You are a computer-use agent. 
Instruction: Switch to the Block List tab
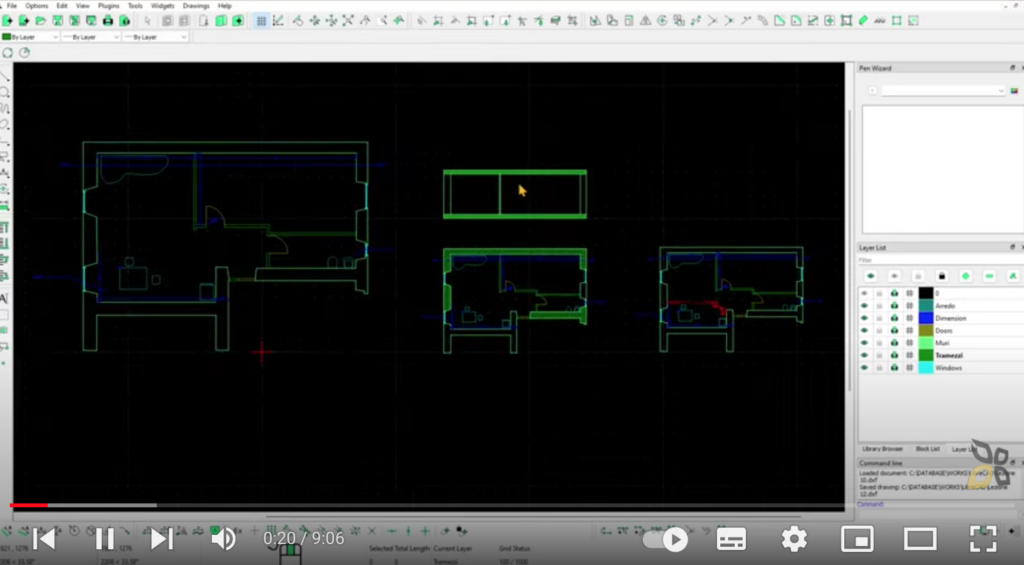point(927,449)
